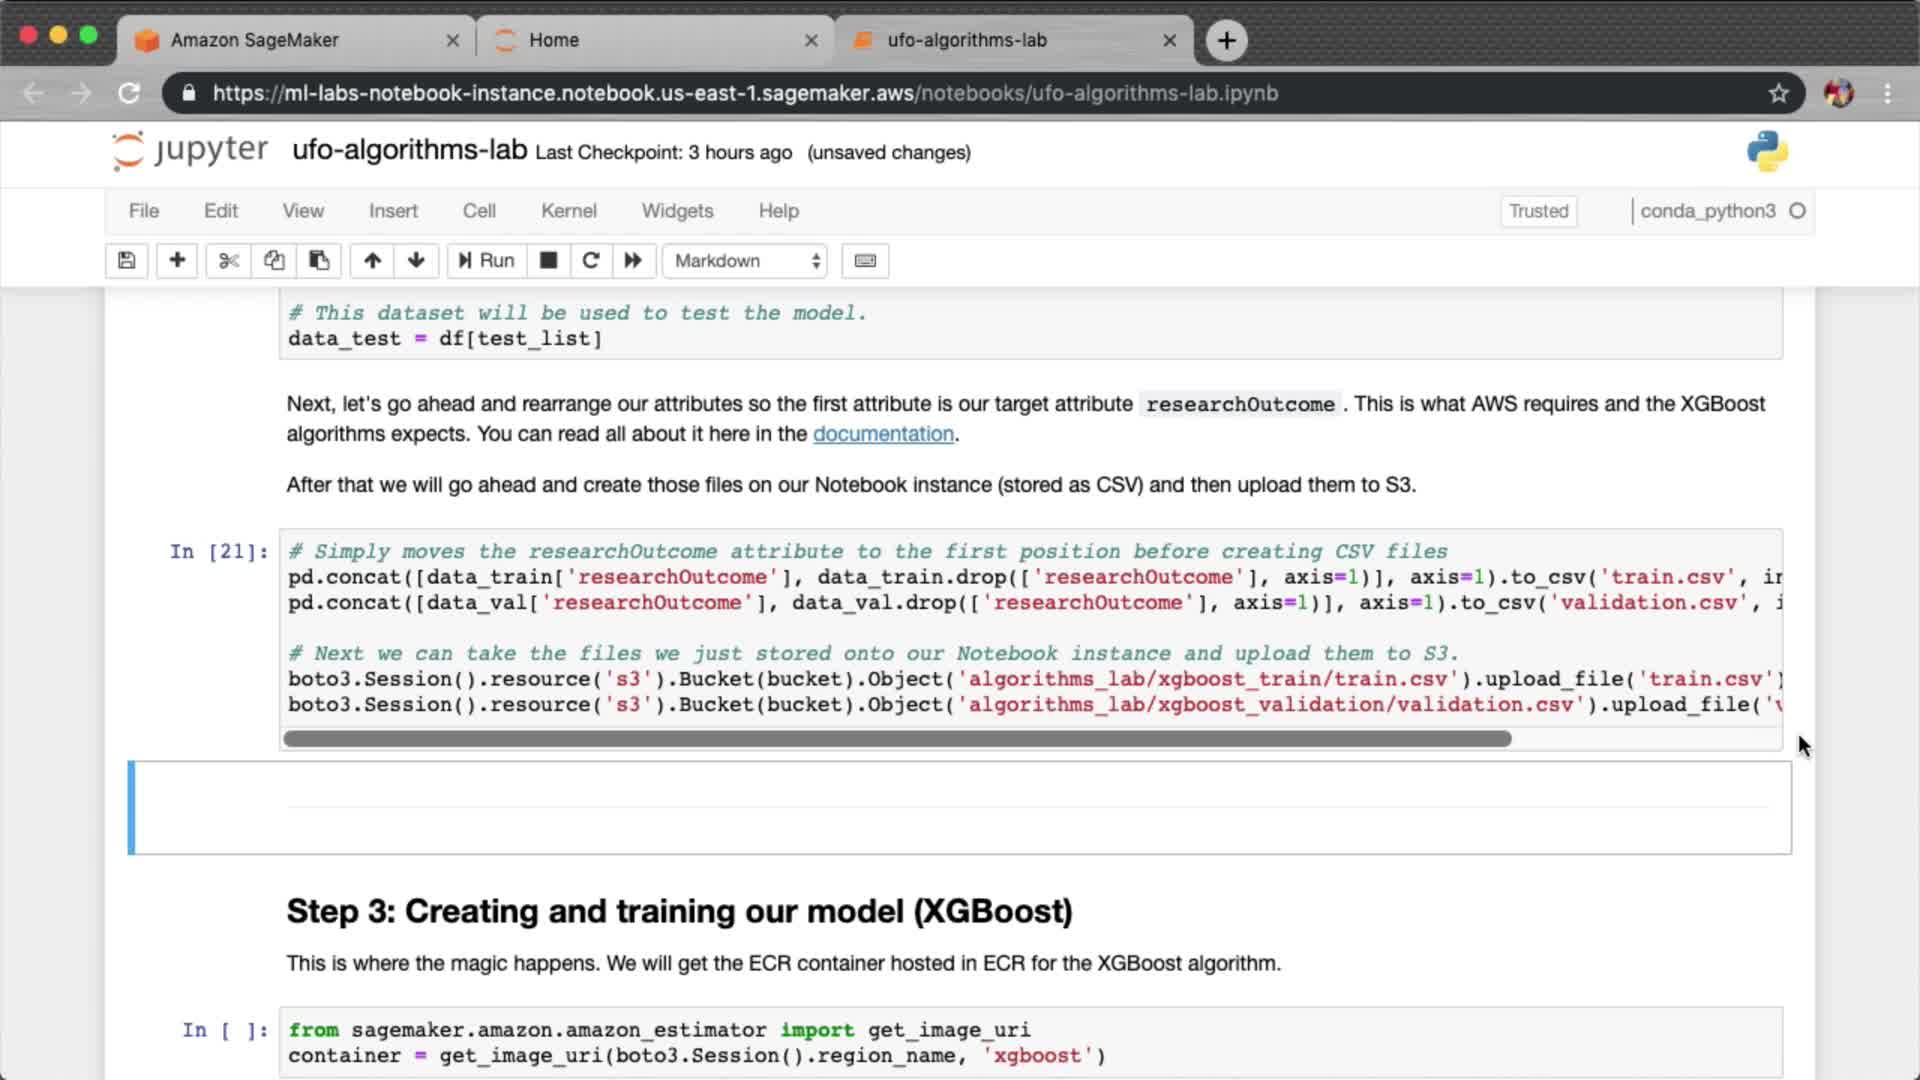Switch to the Amazon SageMaker browser tab

[255, 40]
